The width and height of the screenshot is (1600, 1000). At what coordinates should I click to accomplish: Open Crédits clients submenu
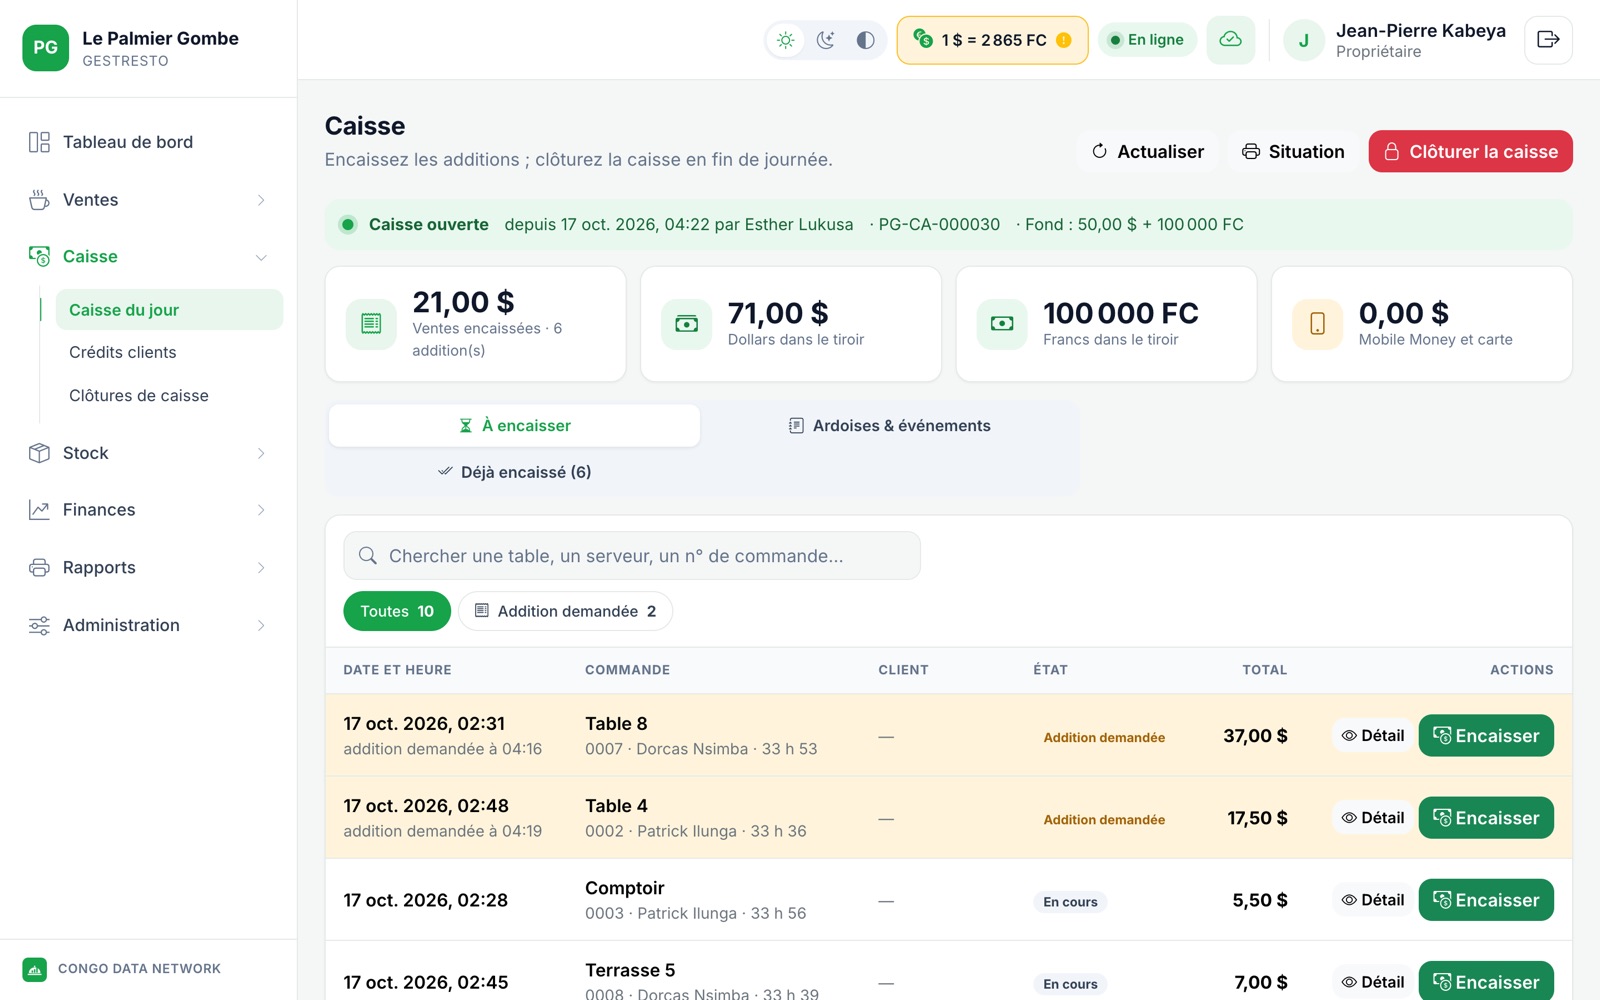coord(169,352)
